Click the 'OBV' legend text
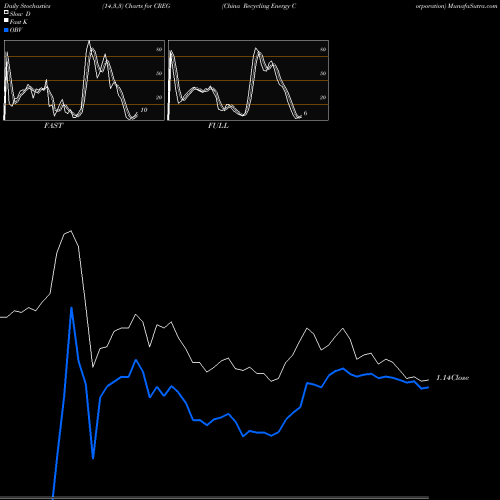Viewport: 500px width, 500px height. 16,30
